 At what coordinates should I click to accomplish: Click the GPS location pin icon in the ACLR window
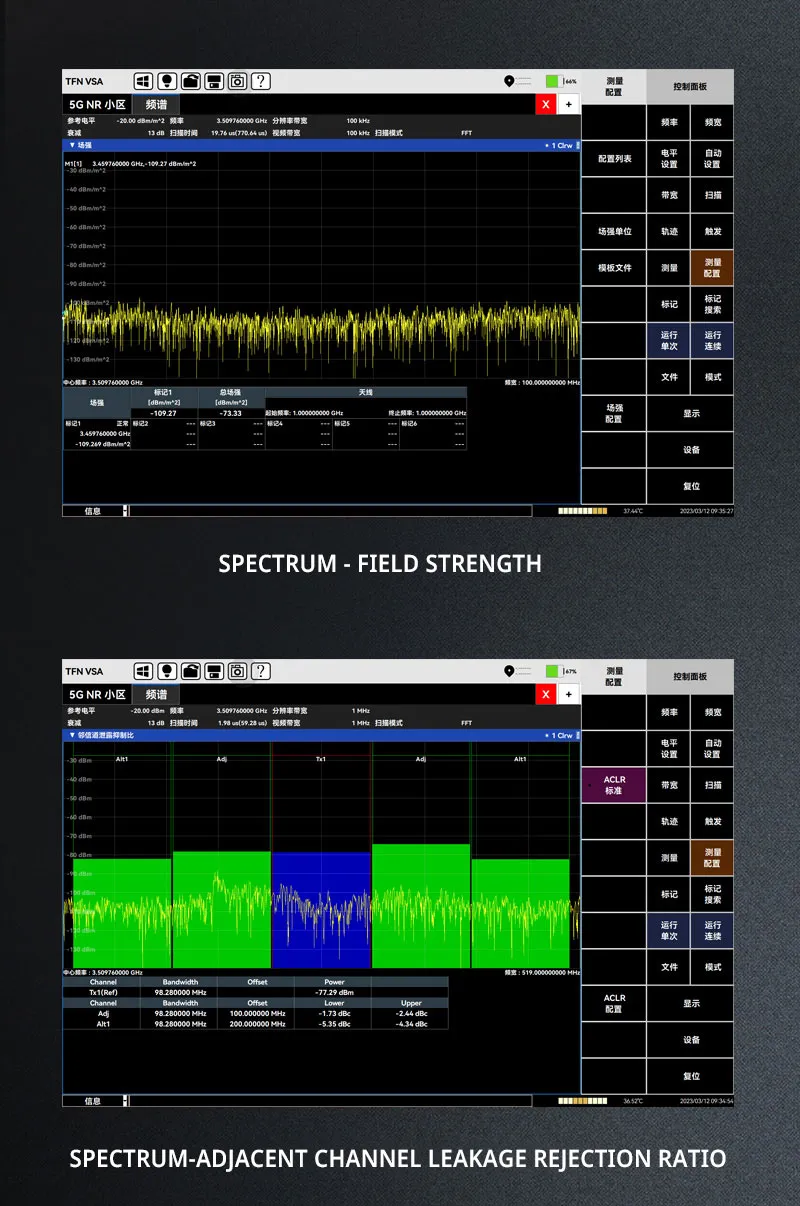(509, 671)
